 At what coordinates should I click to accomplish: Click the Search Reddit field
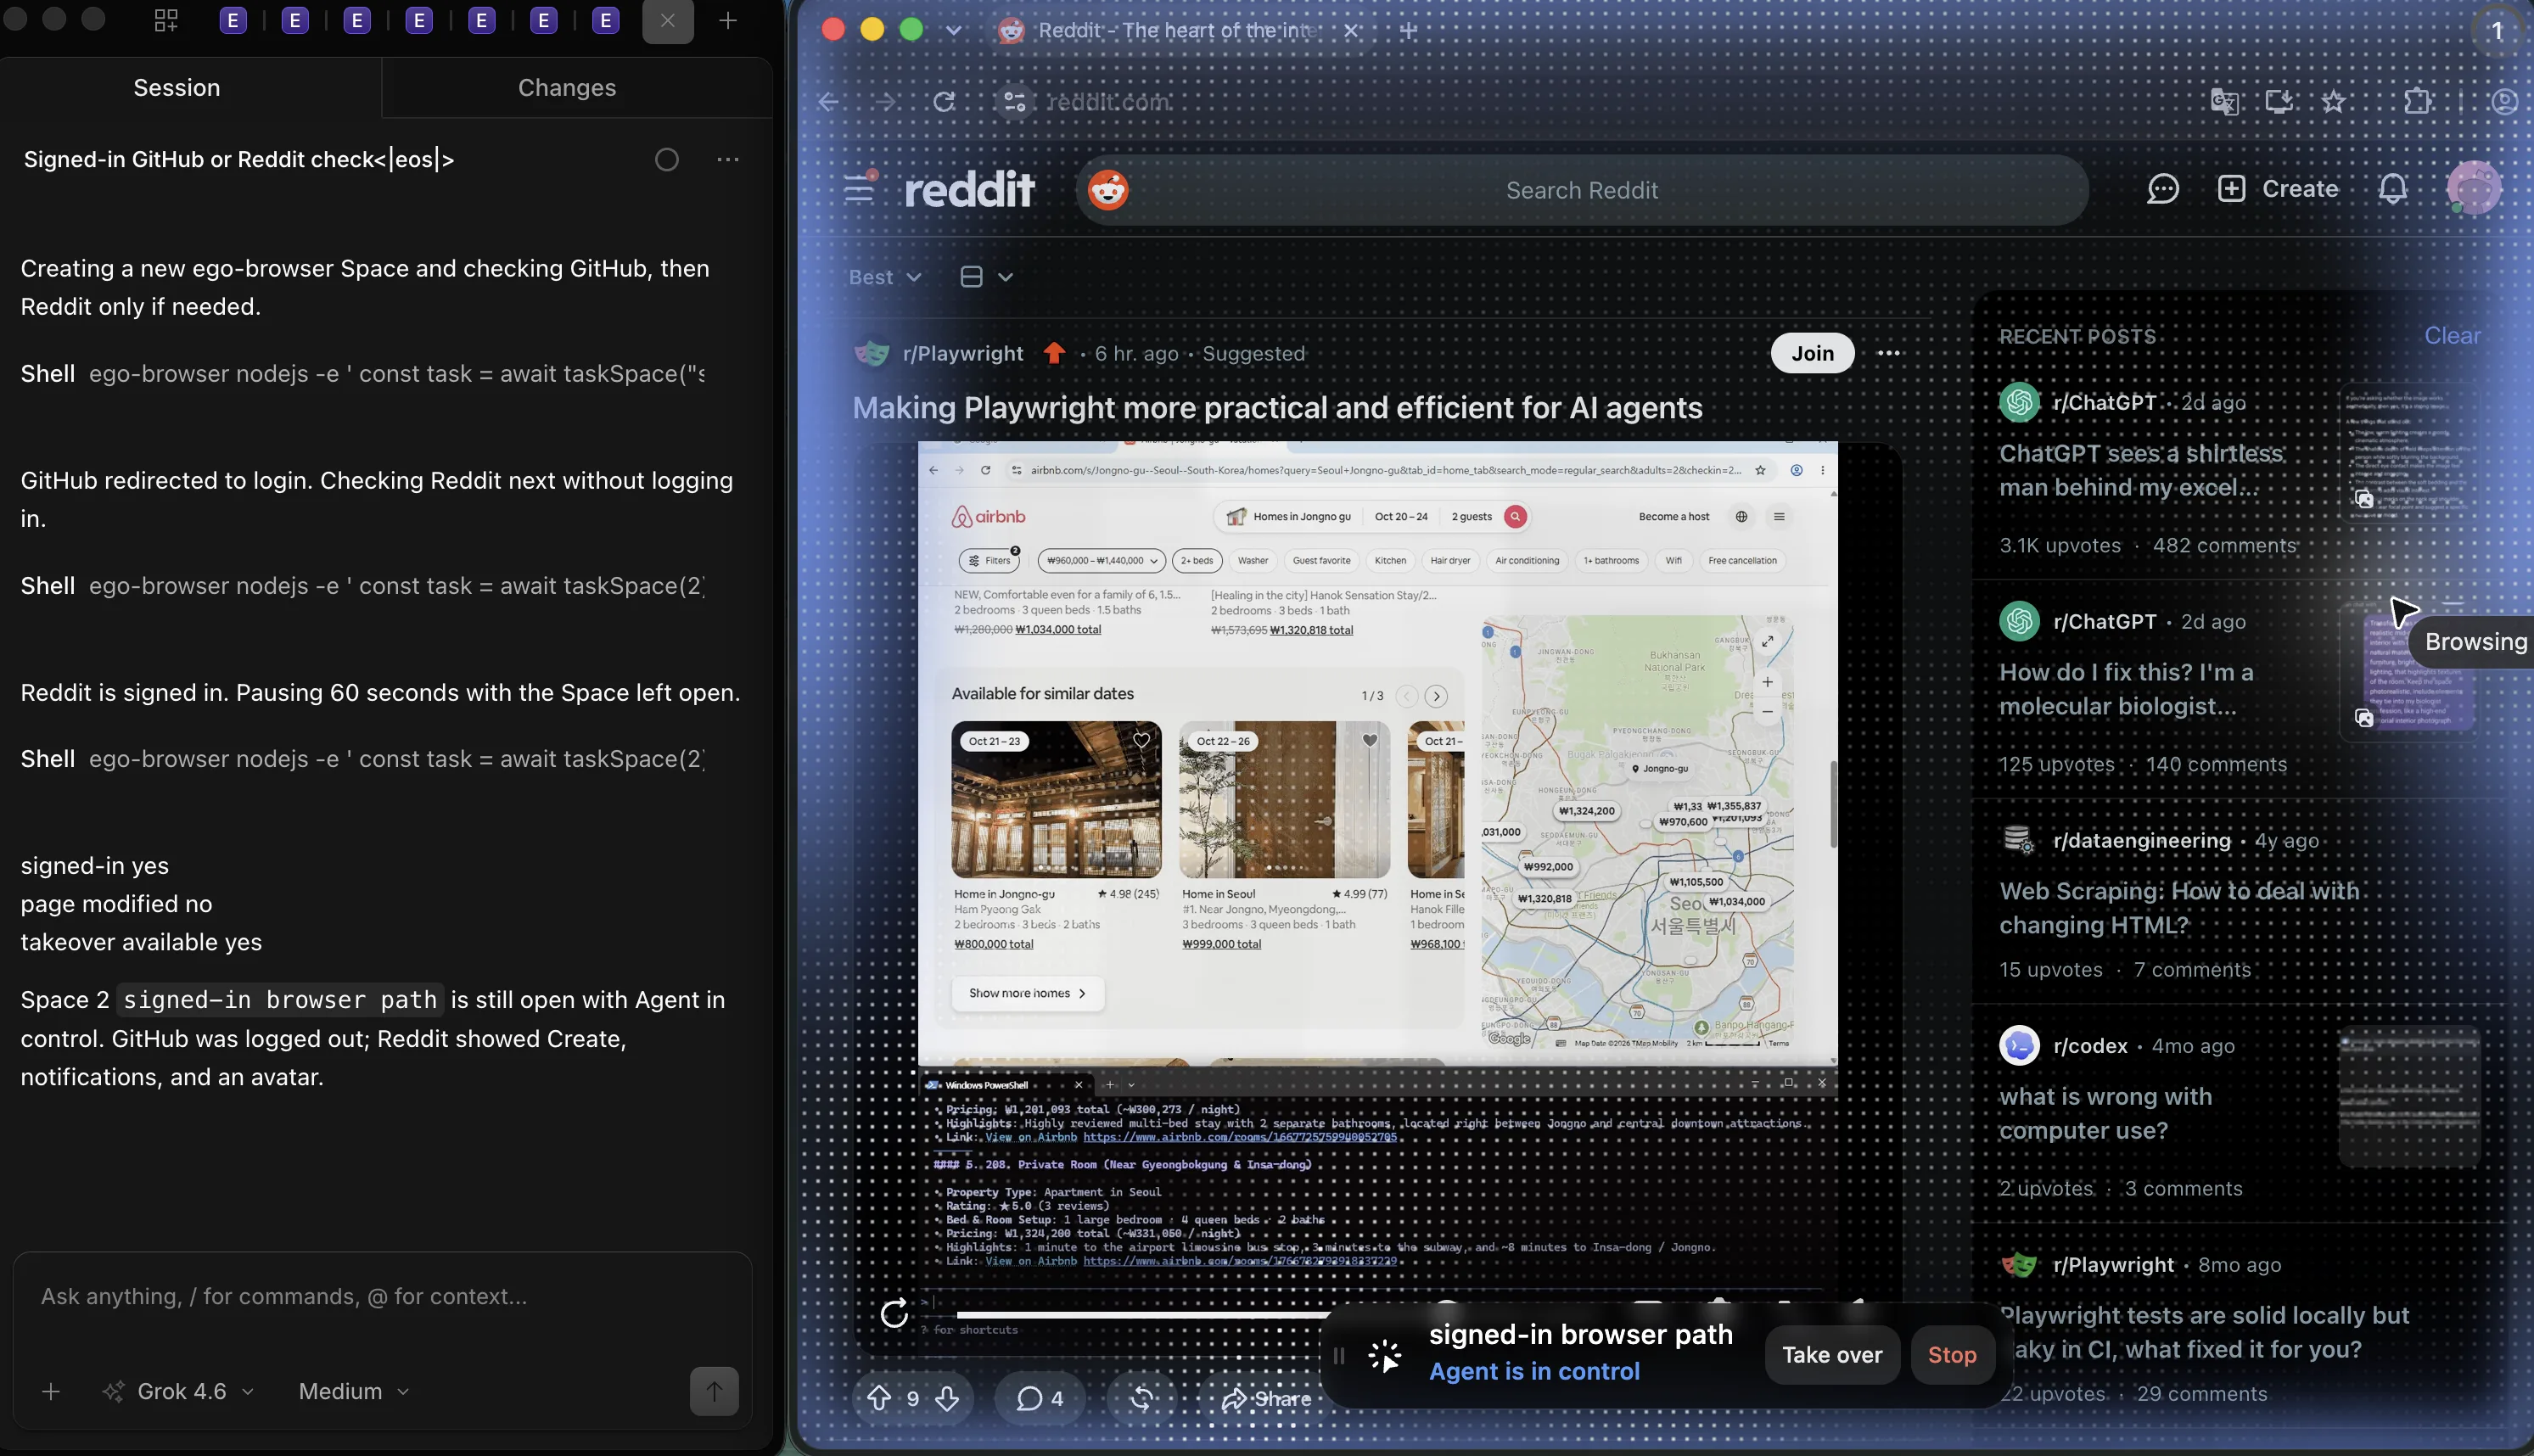click(x=1582, y=190)
